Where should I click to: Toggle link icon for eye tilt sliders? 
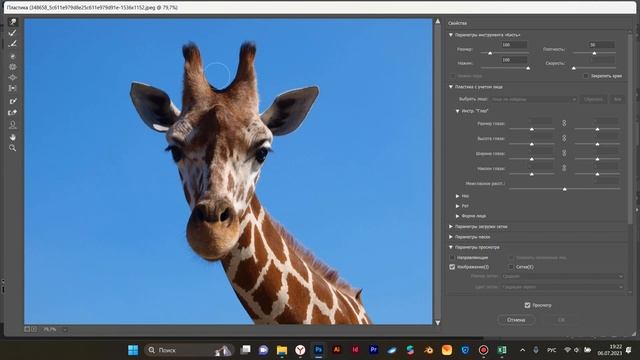(x=564, y=168)
